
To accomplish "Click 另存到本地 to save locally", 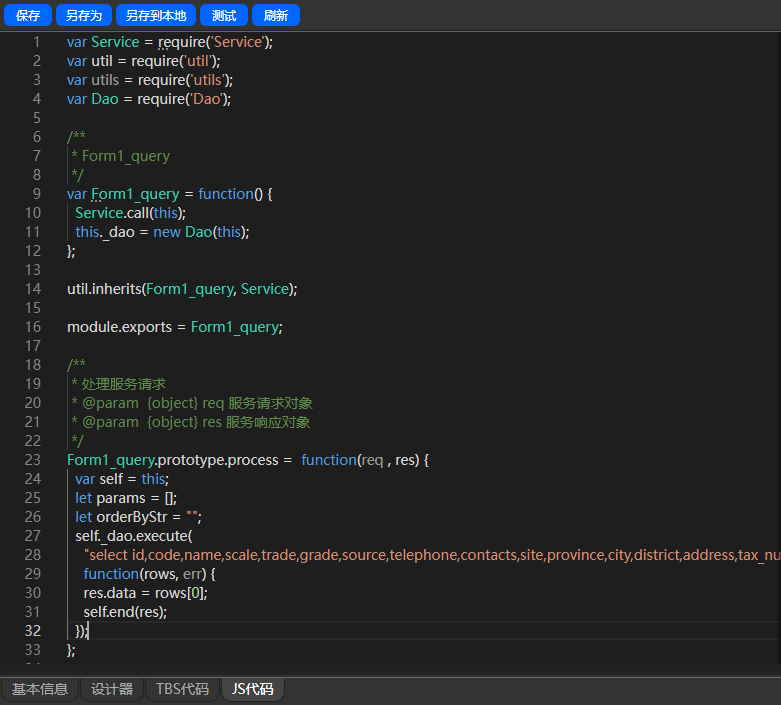I will (x=156, y=15).
